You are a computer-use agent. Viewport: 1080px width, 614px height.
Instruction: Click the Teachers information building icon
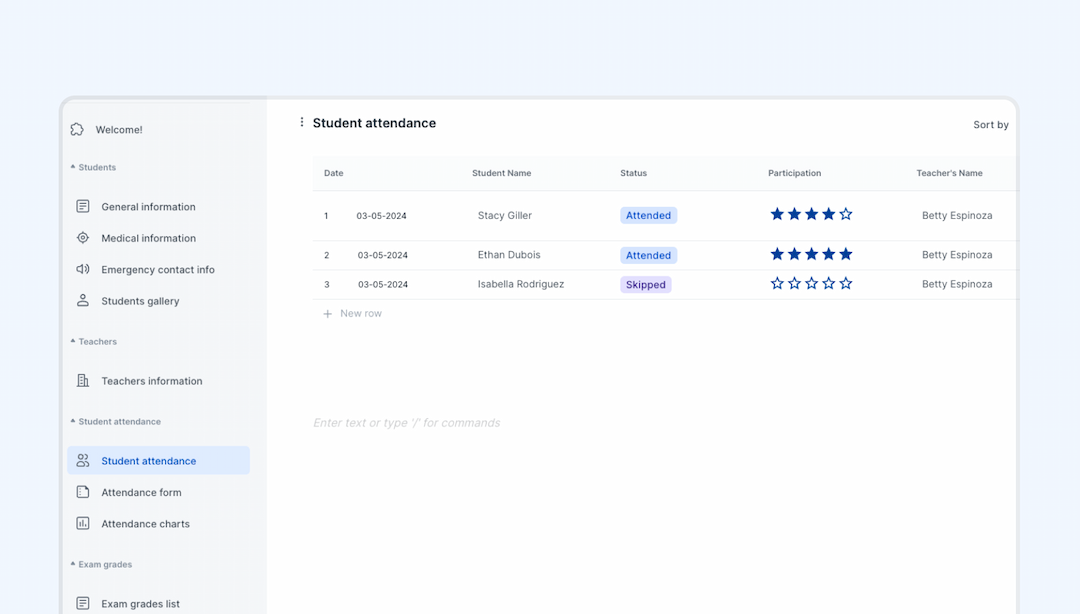click(x=82, y=380)
